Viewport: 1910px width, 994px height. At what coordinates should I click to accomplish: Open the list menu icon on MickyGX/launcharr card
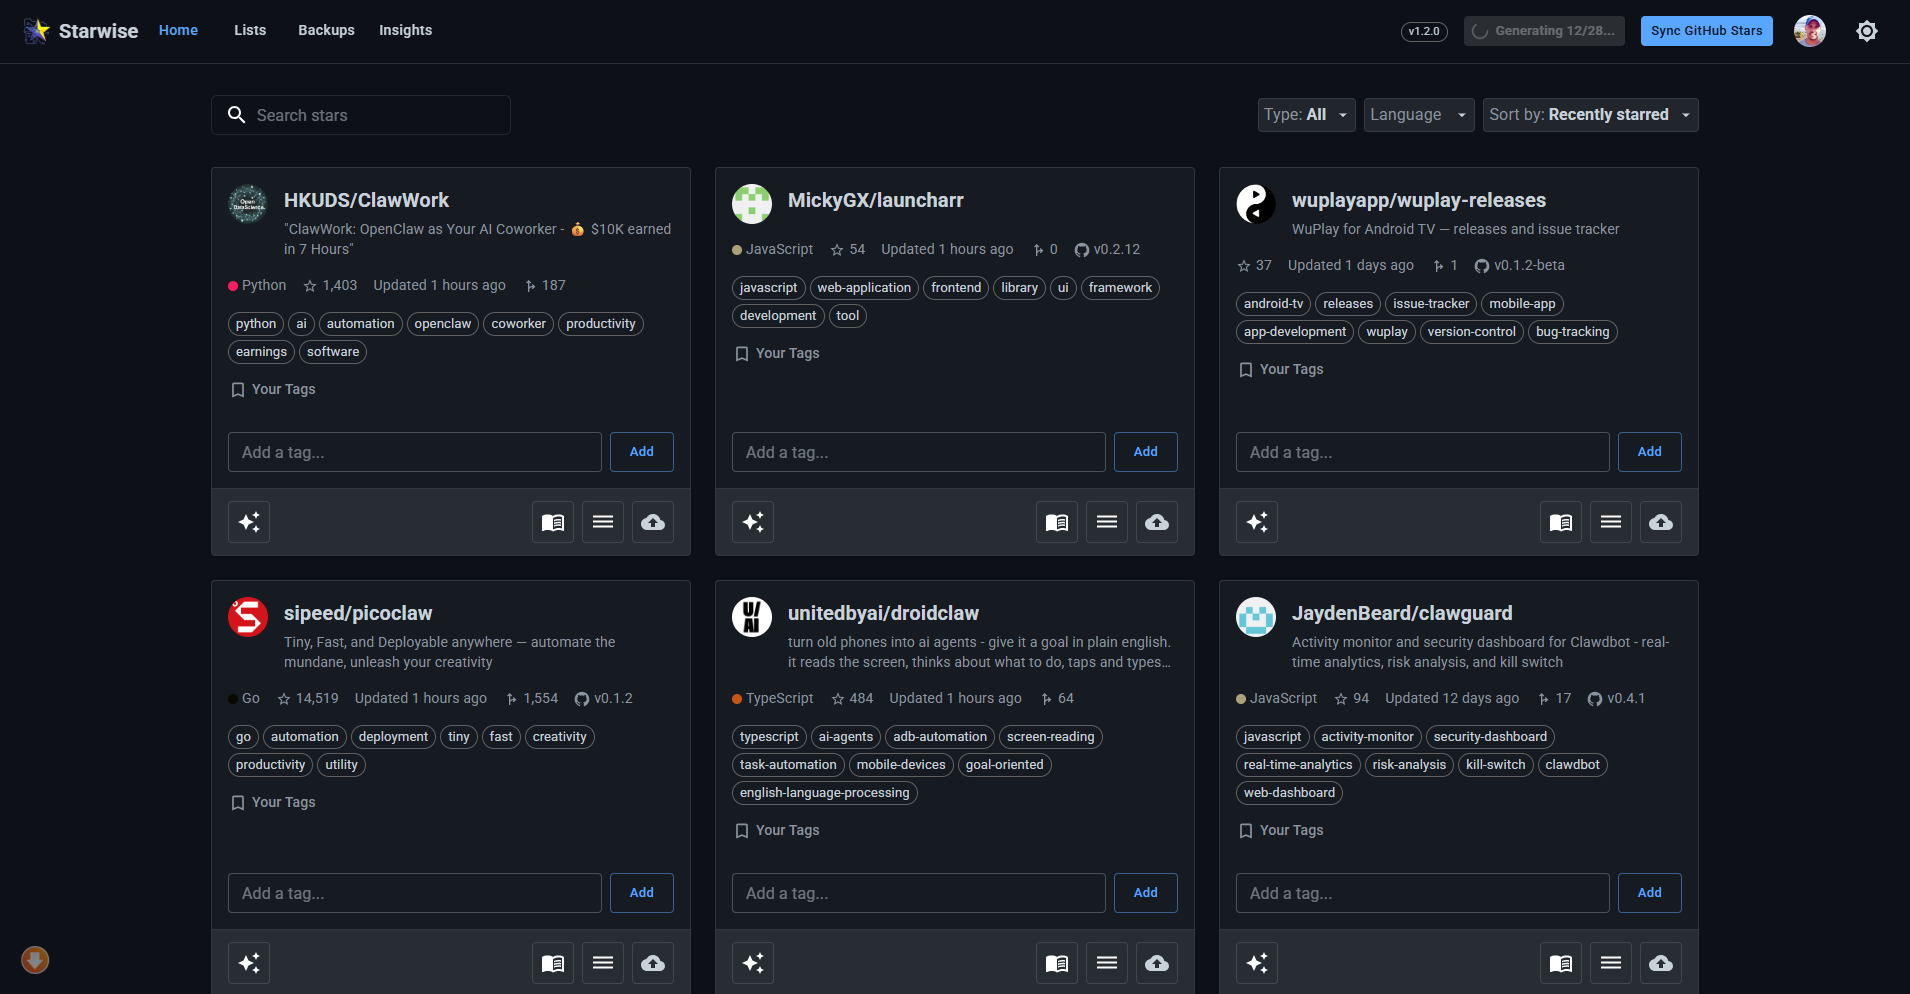[x=1107, y=522]
